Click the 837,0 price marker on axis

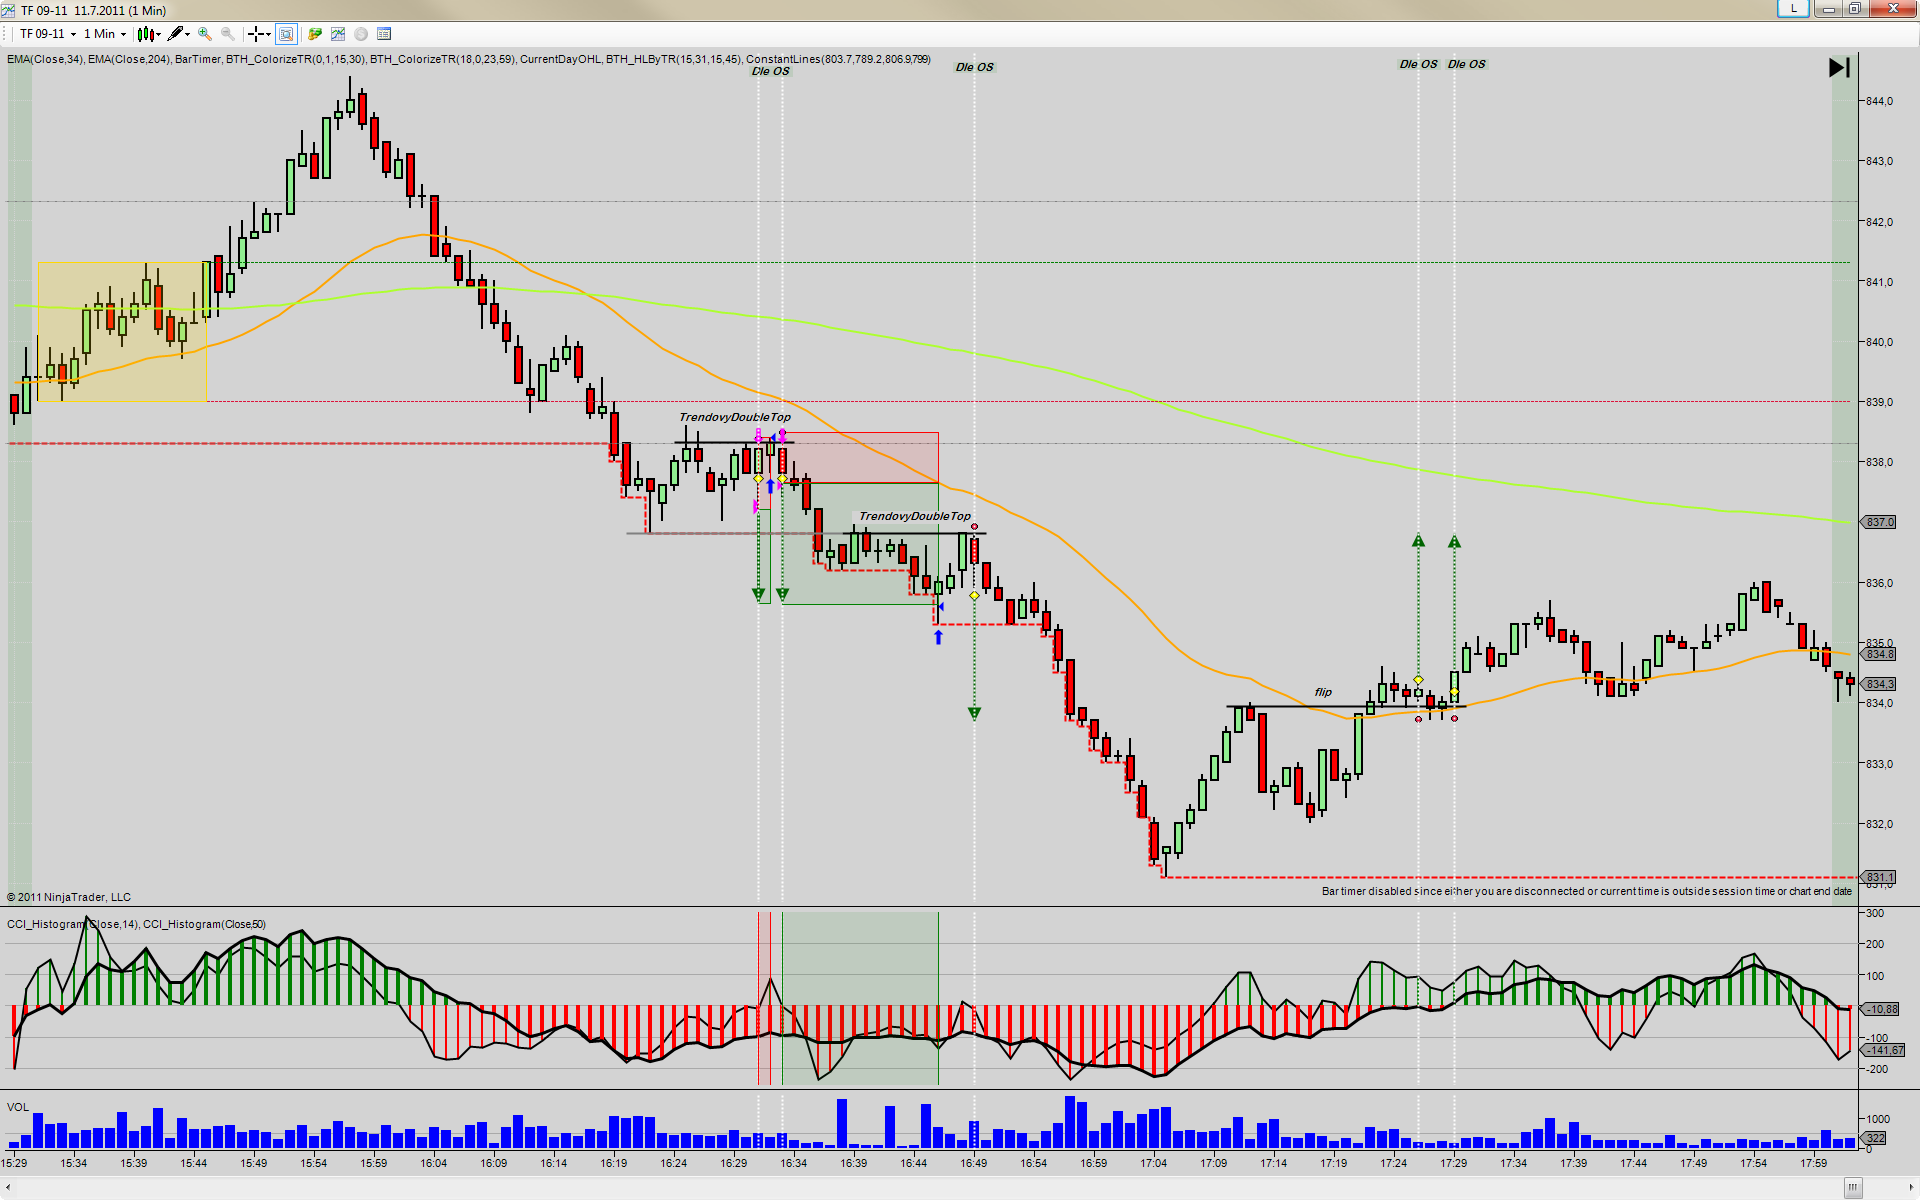click(1879, 522)
